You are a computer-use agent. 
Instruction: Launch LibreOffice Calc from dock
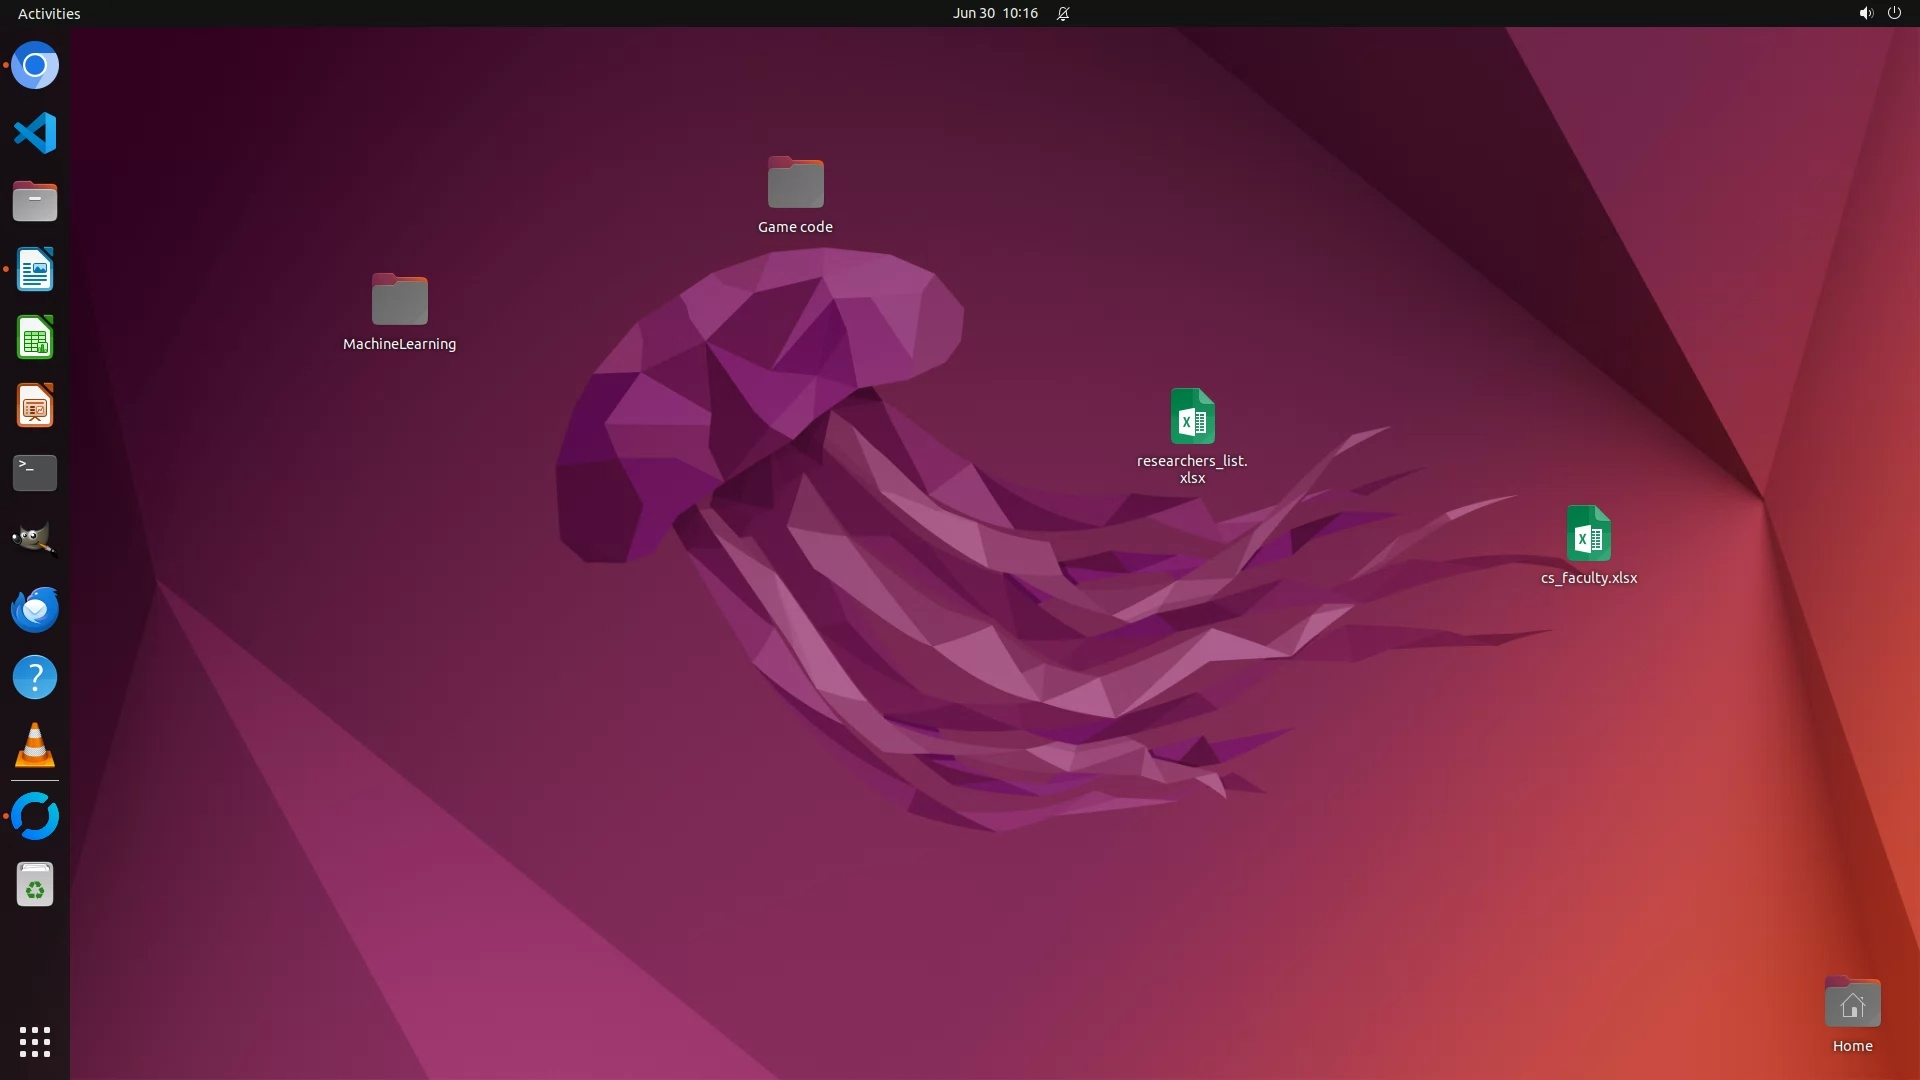(35, 338)
